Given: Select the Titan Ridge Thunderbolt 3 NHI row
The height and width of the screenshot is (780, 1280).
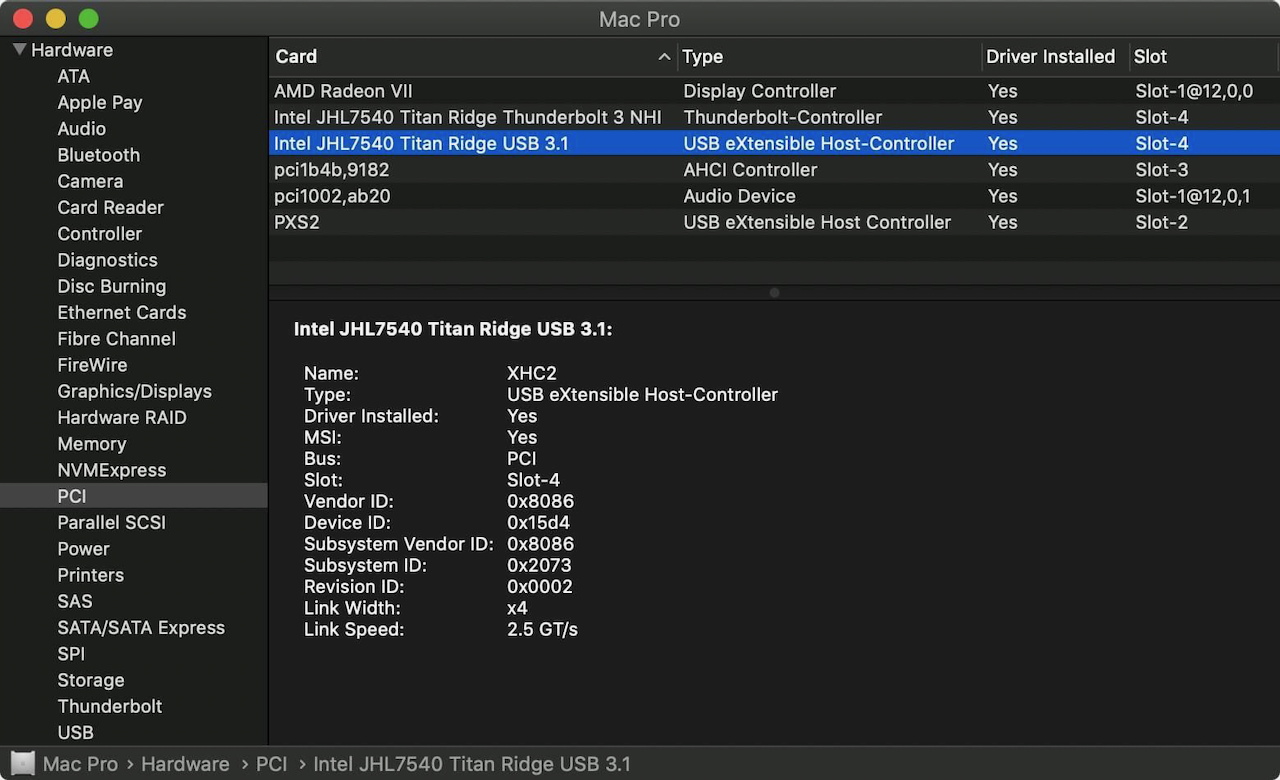Looking at the screenshot, I should tap(774, 117).
